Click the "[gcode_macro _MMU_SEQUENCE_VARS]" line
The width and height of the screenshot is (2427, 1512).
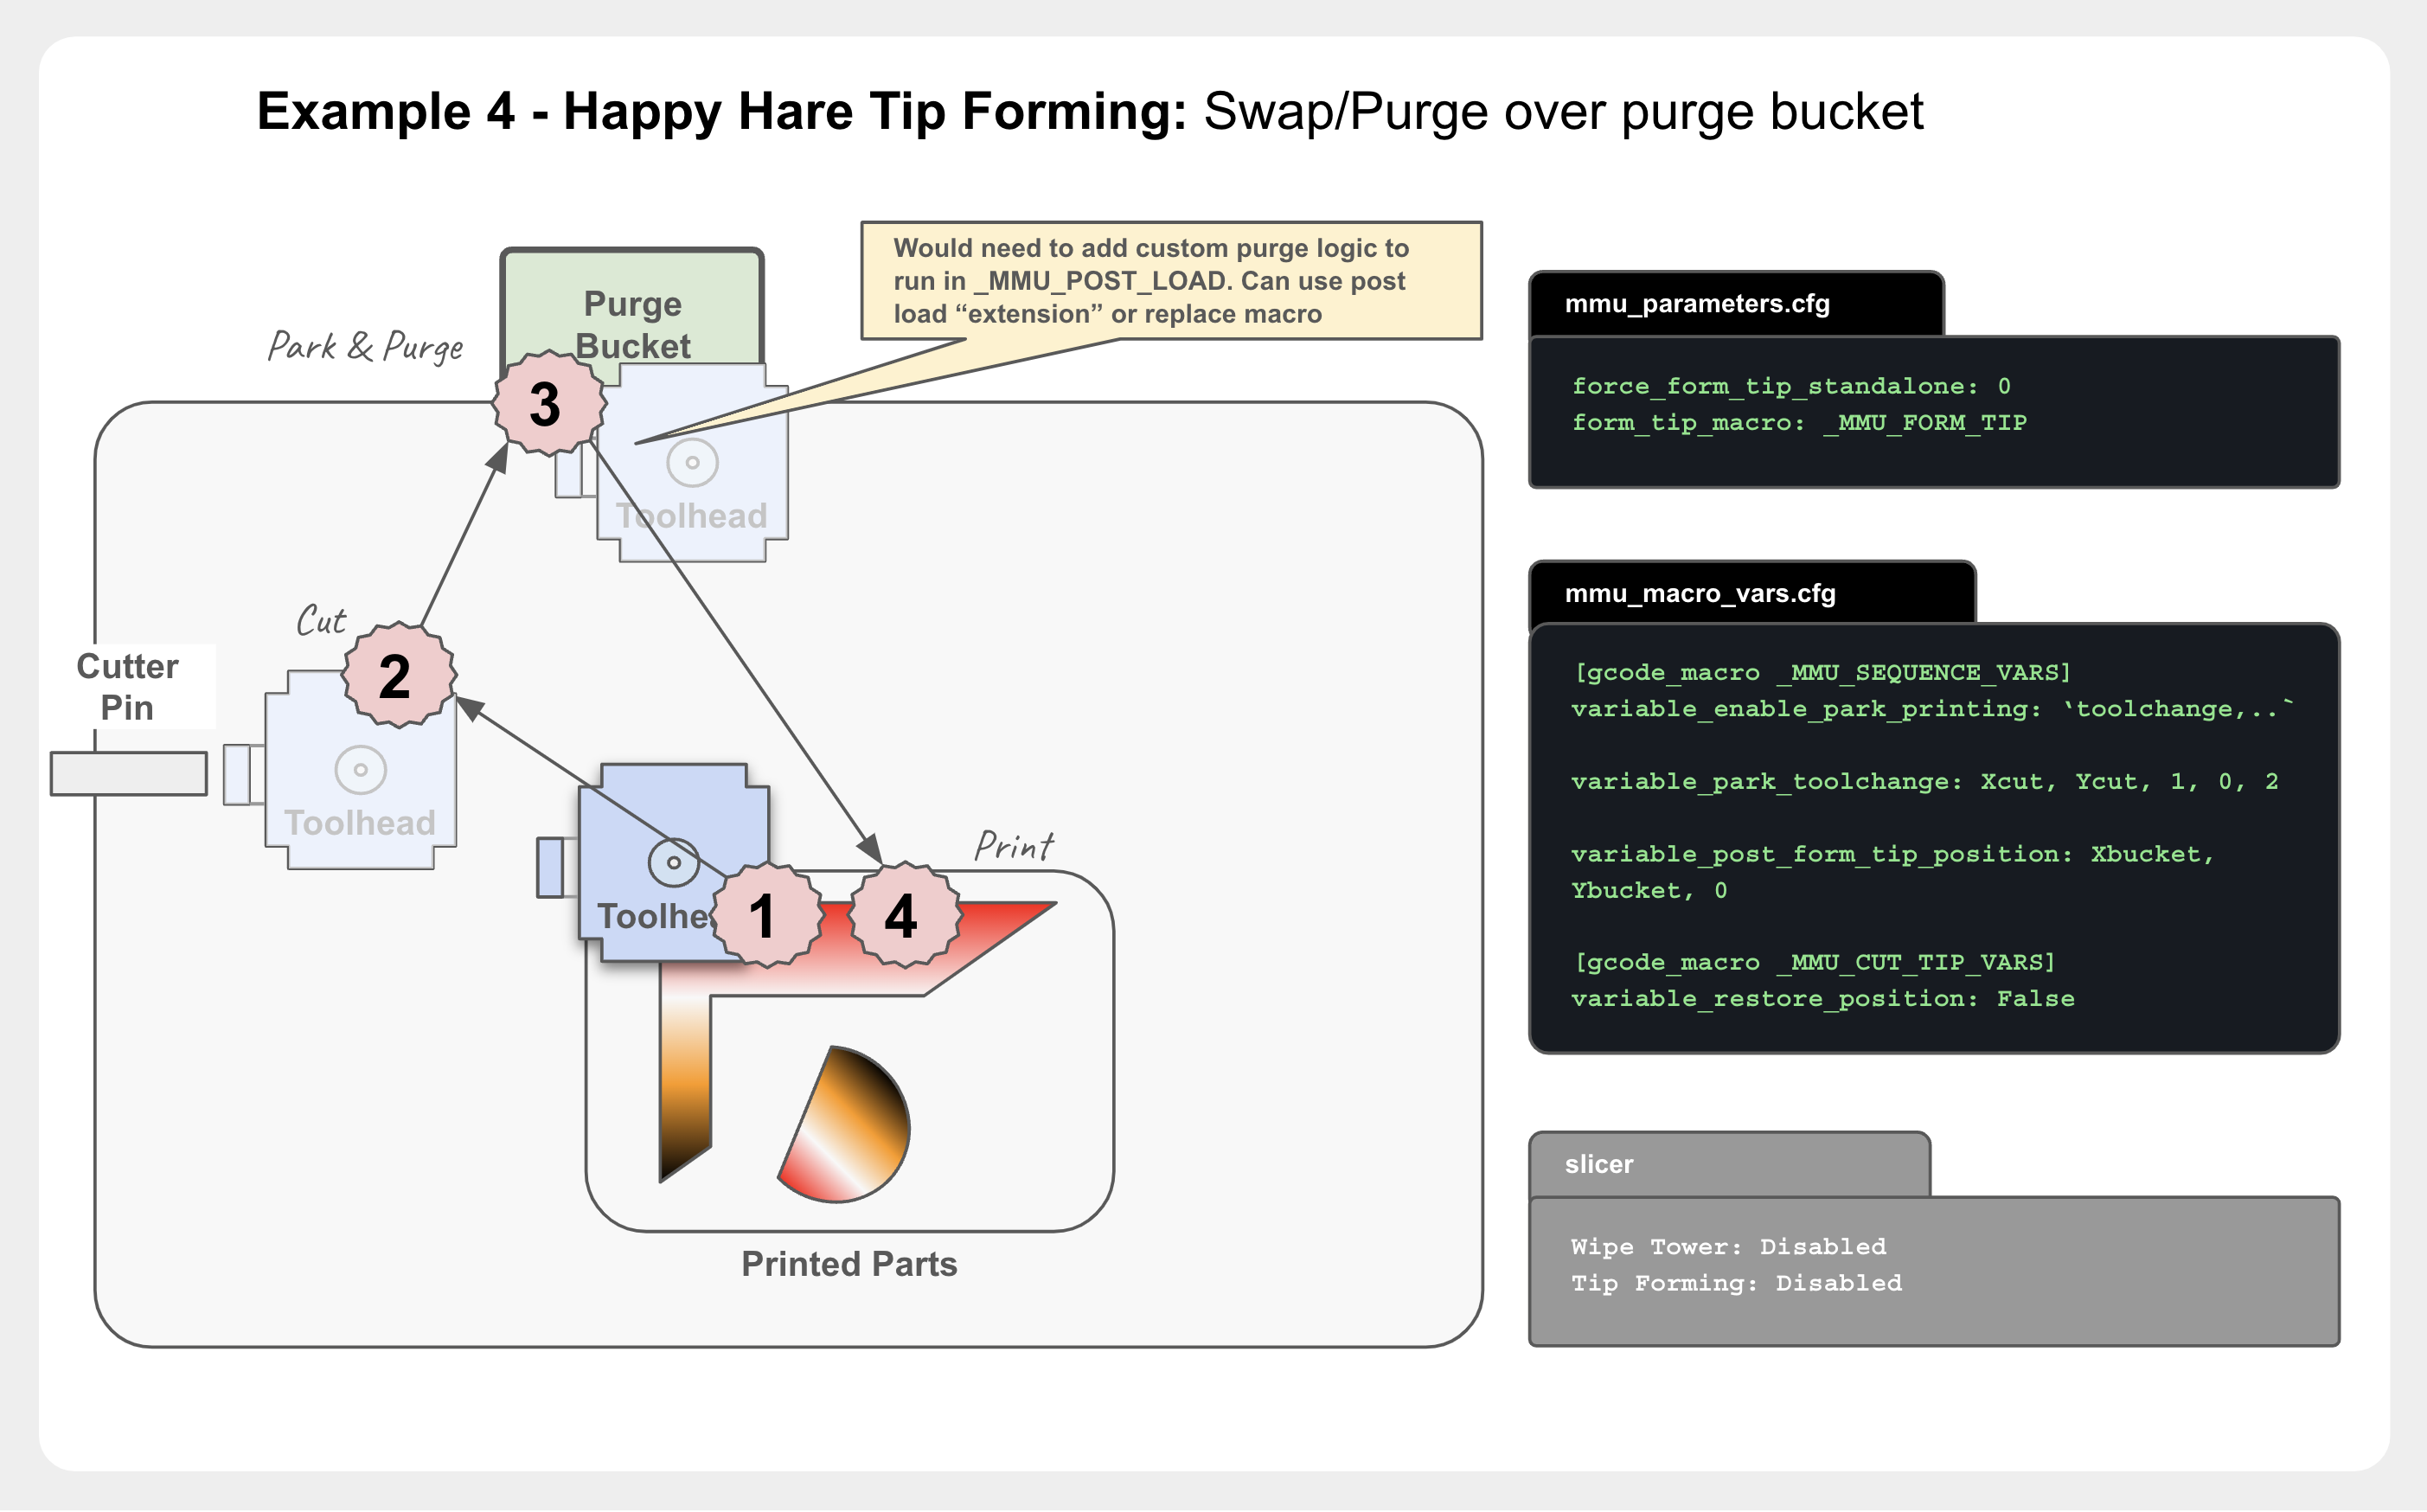pos(1822,672)
